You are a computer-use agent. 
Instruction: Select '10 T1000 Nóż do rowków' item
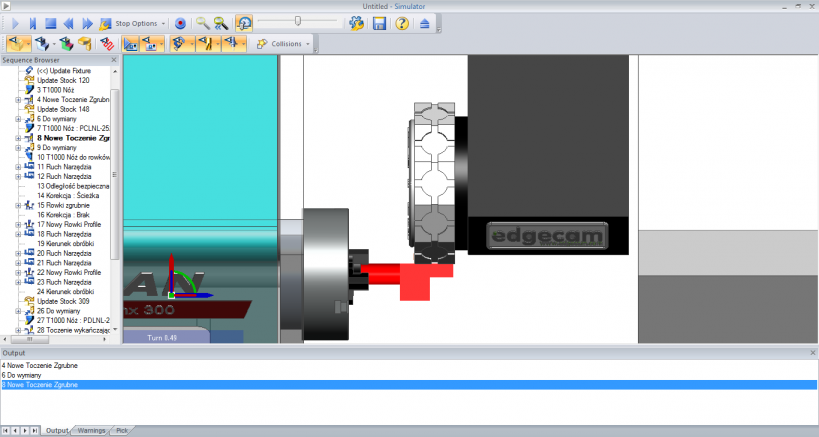(x=73, y=157)
